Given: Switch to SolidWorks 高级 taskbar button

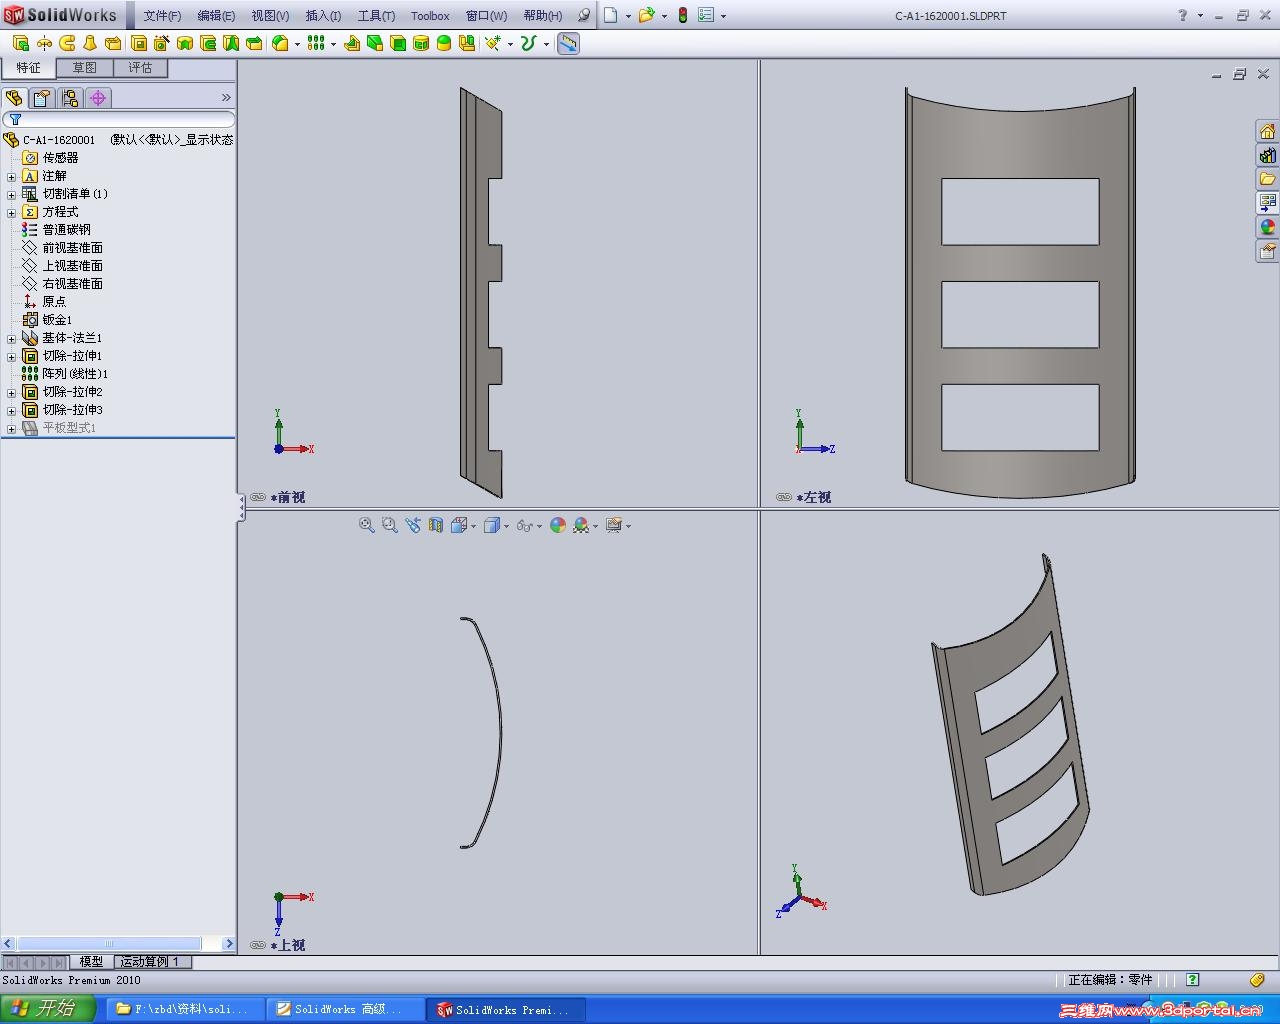Looking at the screenshot, I should pyautogui.click(x=346, y=1009).
